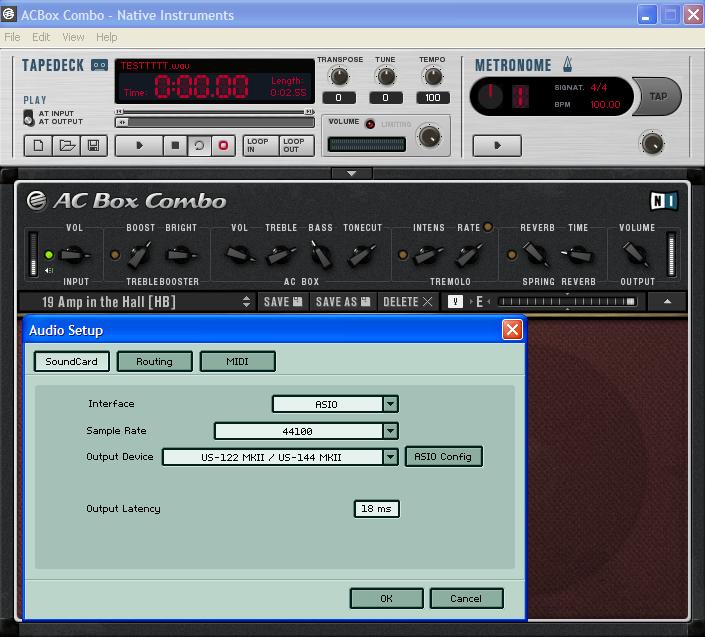Expand the Sample Rate dropdown
Image resolution: width=705 pixels, height=637 pixels.
click(390, 431)
